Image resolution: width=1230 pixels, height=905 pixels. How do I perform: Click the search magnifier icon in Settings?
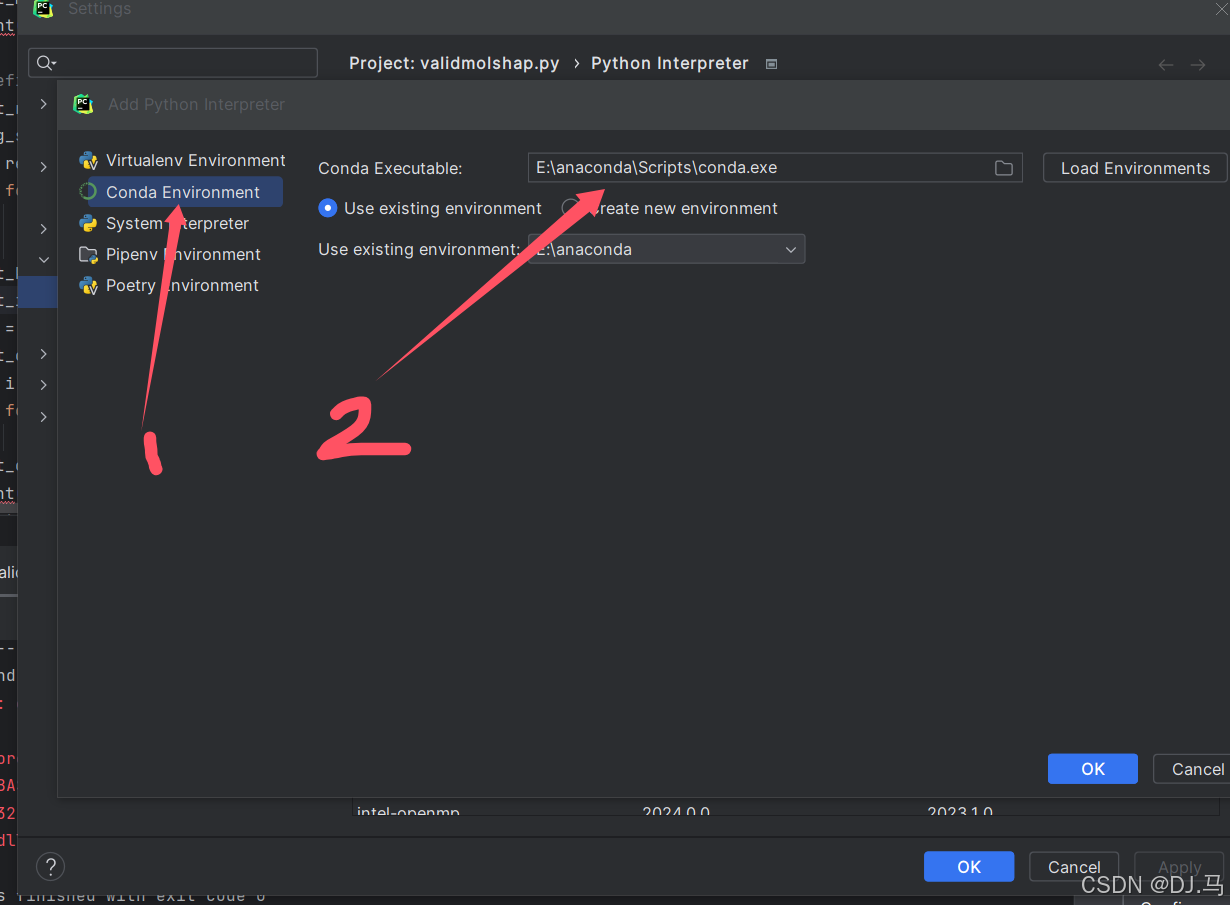point(46,63)
